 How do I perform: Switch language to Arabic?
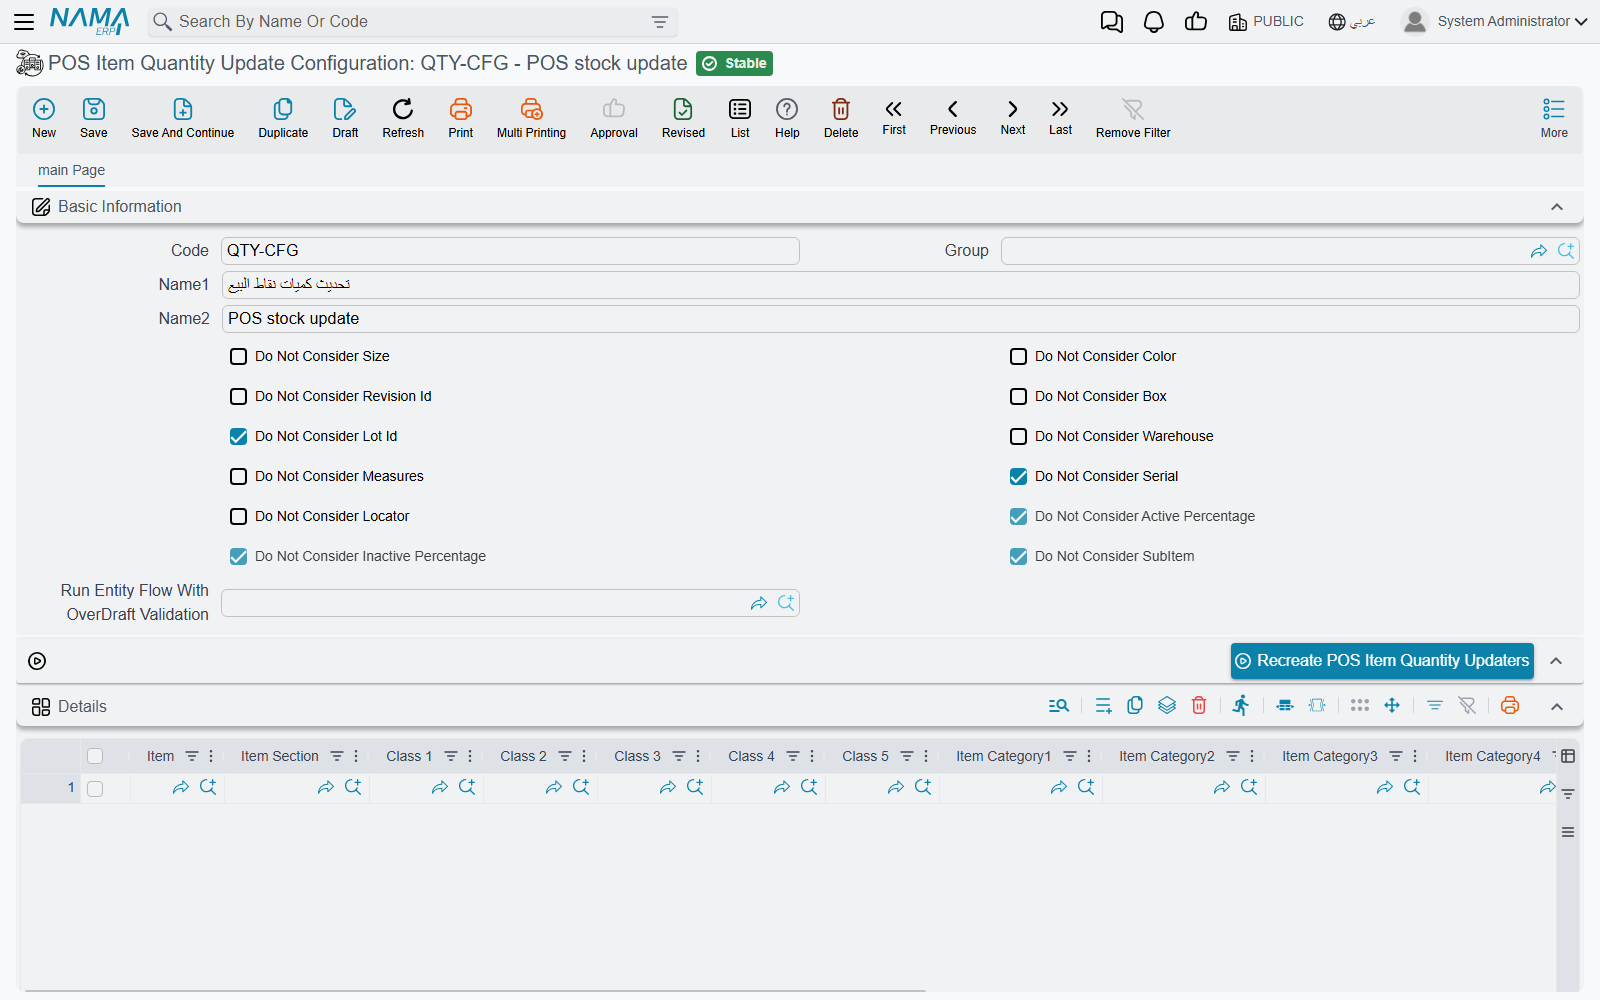(1351, 22)
